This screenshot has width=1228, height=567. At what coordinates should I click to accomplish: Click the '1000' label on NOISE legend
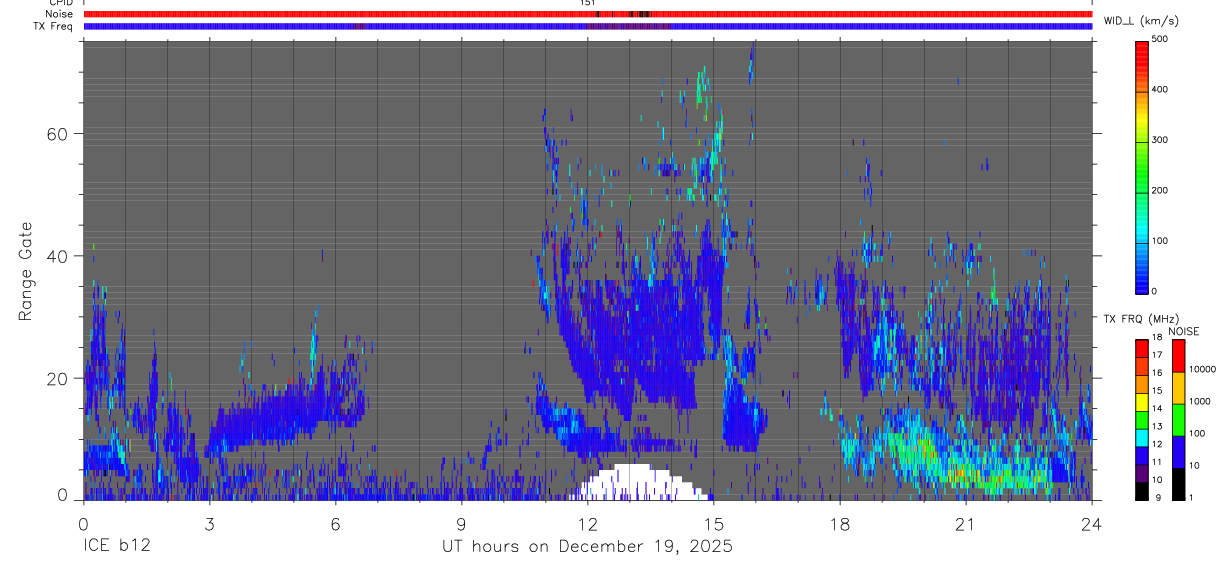(x=1202, y=401)
